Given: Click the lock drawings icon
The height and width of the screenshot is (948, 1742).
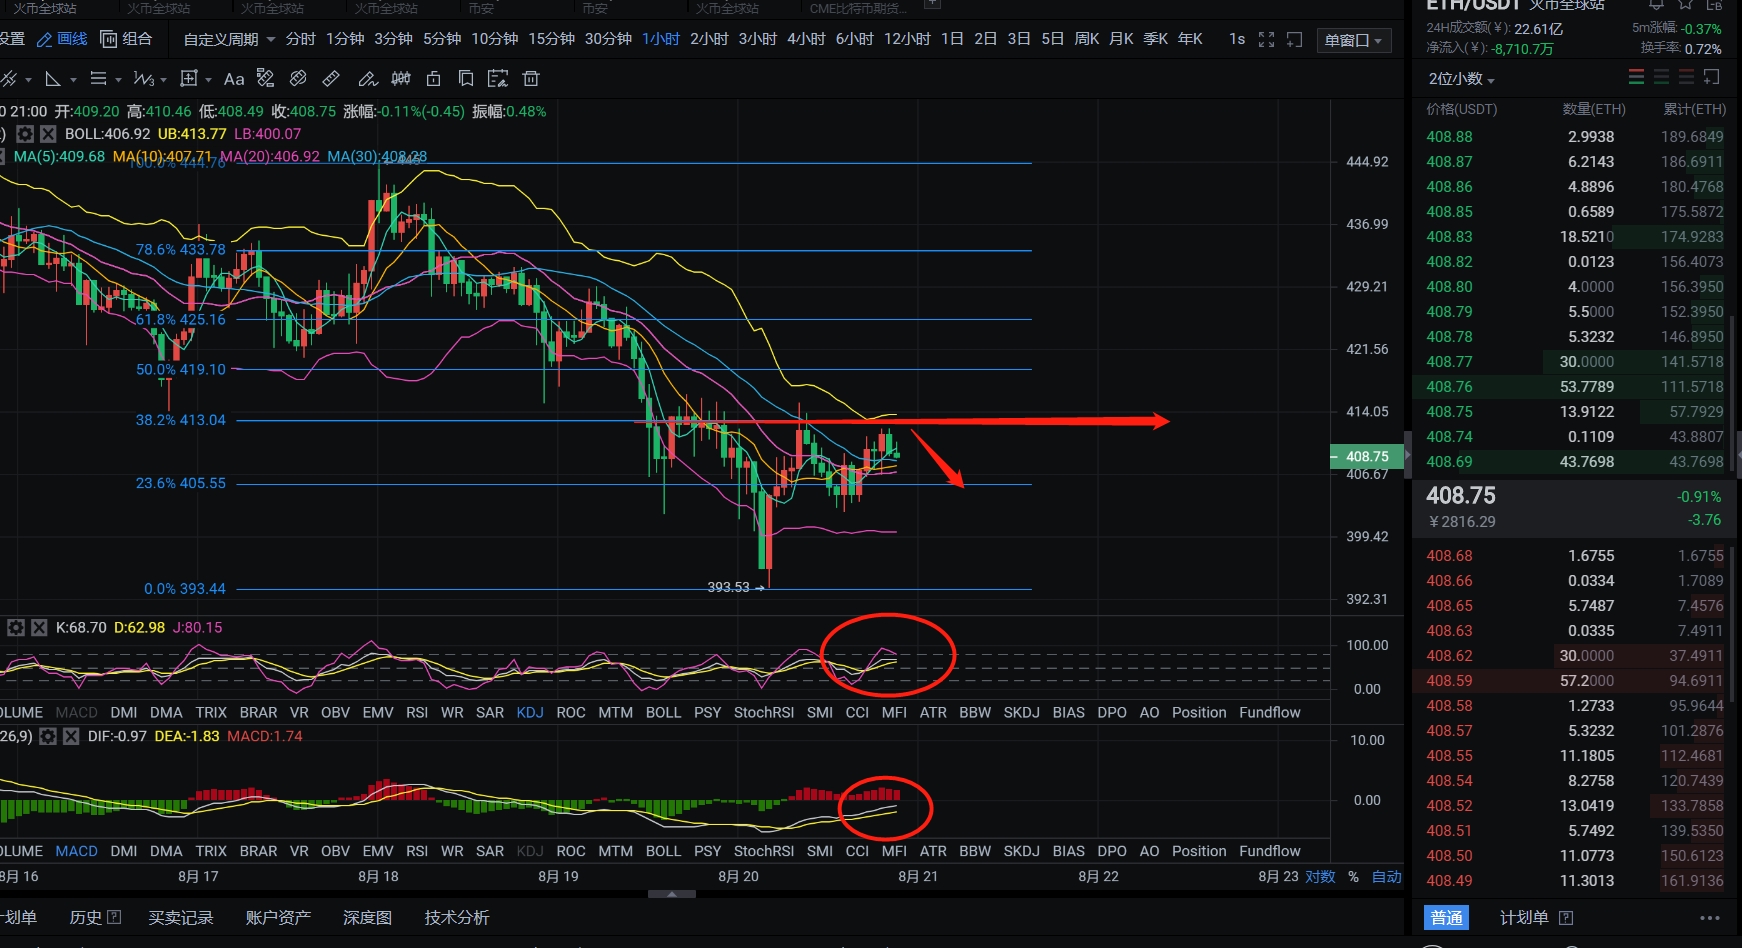Looking at the screenshot, I should point(433,78).
